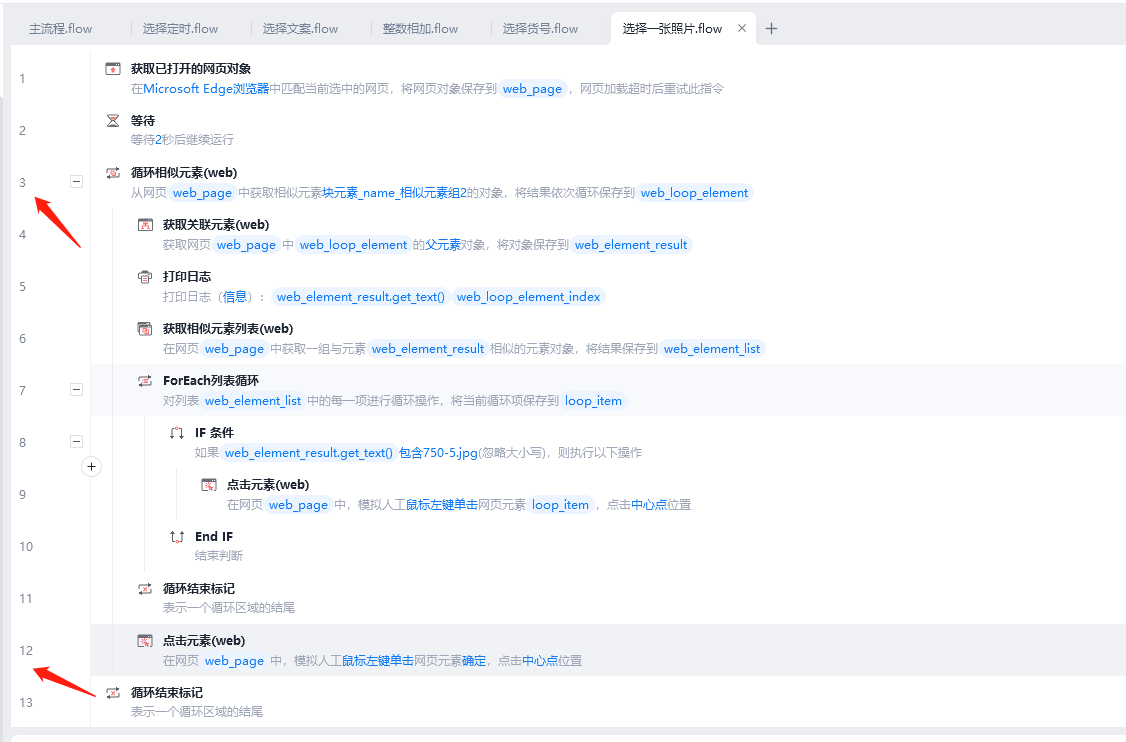Click the 获取相似元素列表(web) step icon
Image resolution: width=1126 pixels, height=742 pixels.
tap(145, 329)
